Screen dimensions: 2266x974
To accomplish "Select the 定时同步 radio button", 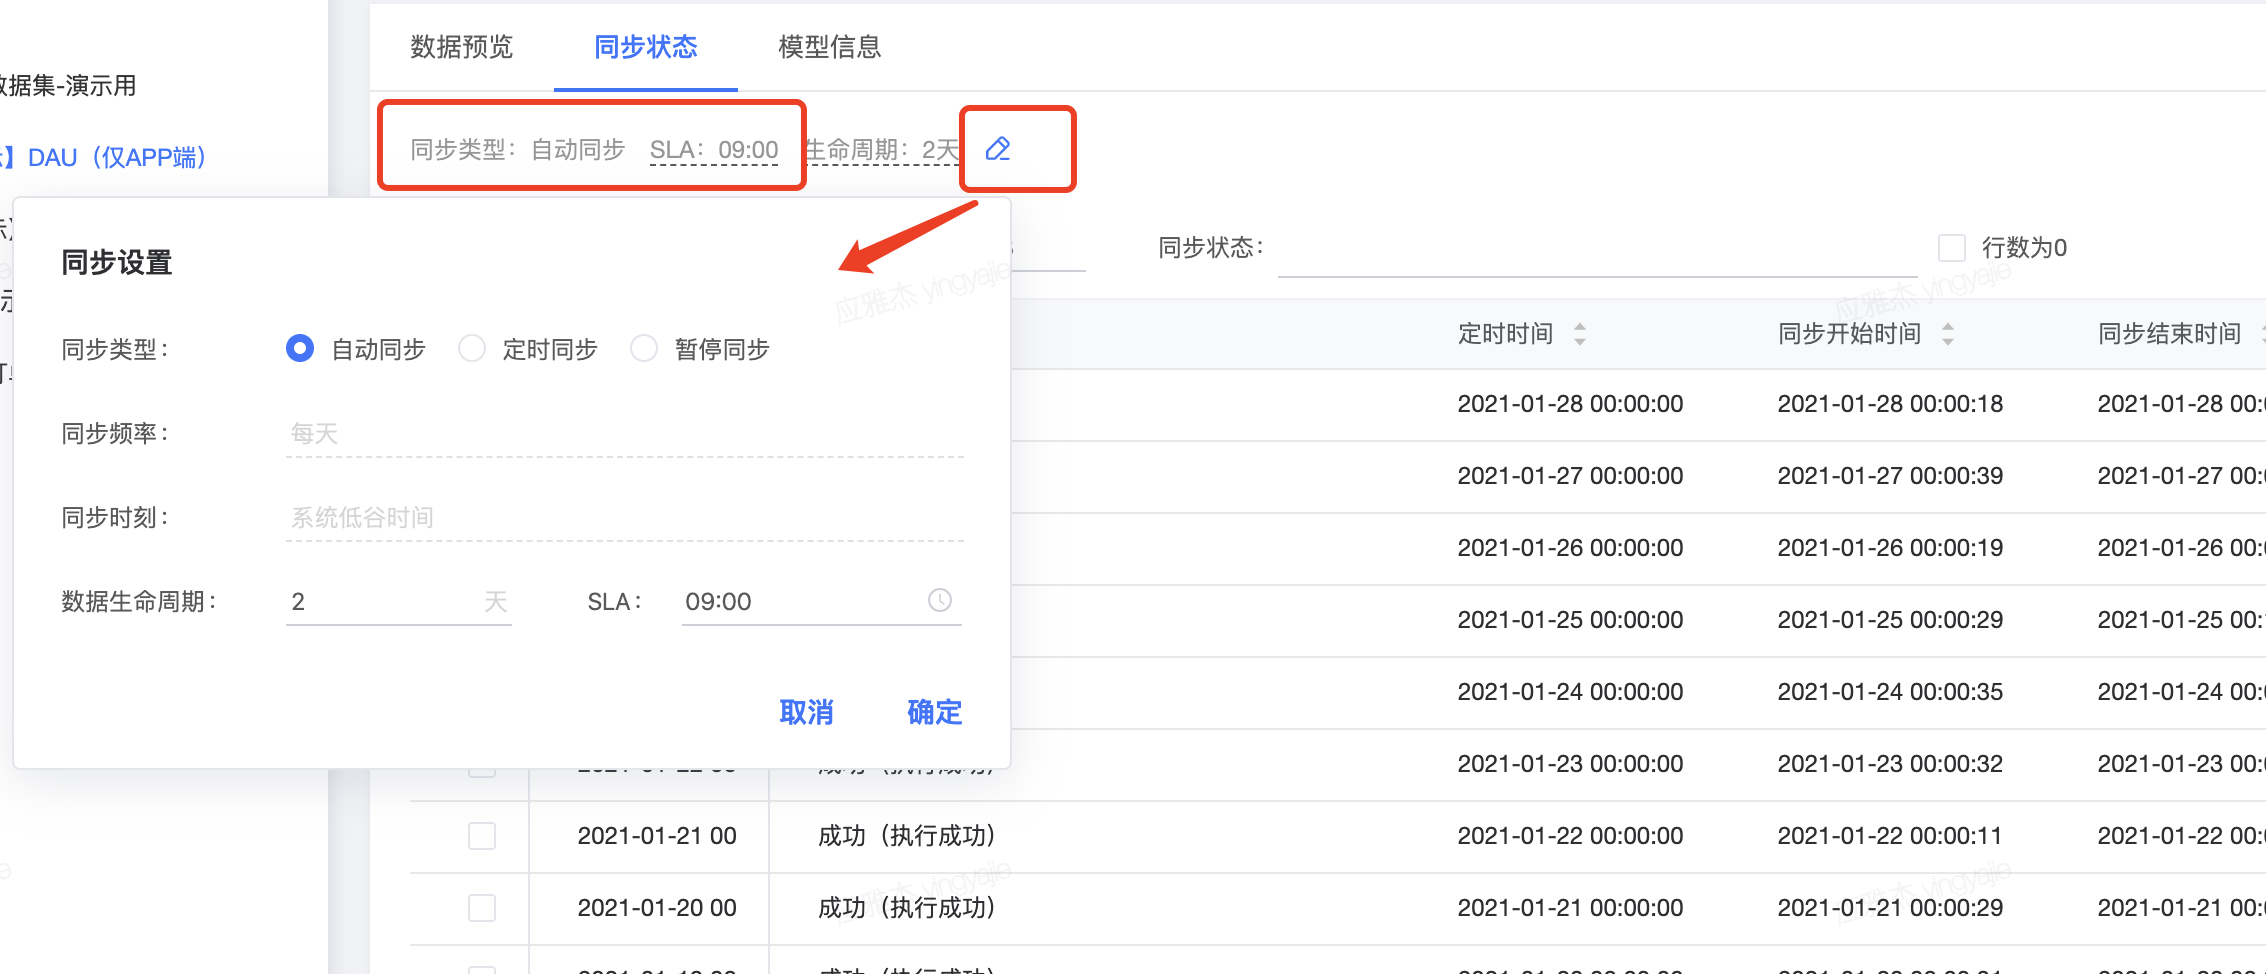I will click(472, 348).
